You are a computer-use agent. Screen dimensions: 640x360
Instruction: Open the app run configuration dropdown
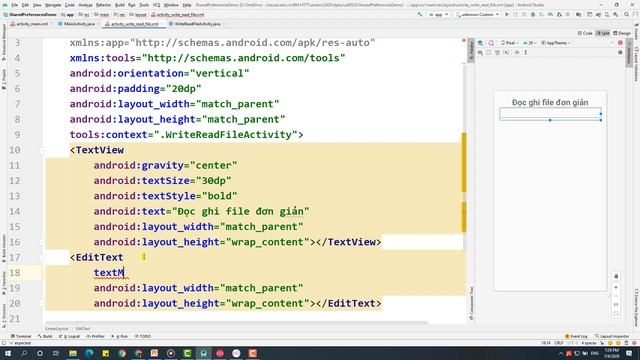[438, 15]
